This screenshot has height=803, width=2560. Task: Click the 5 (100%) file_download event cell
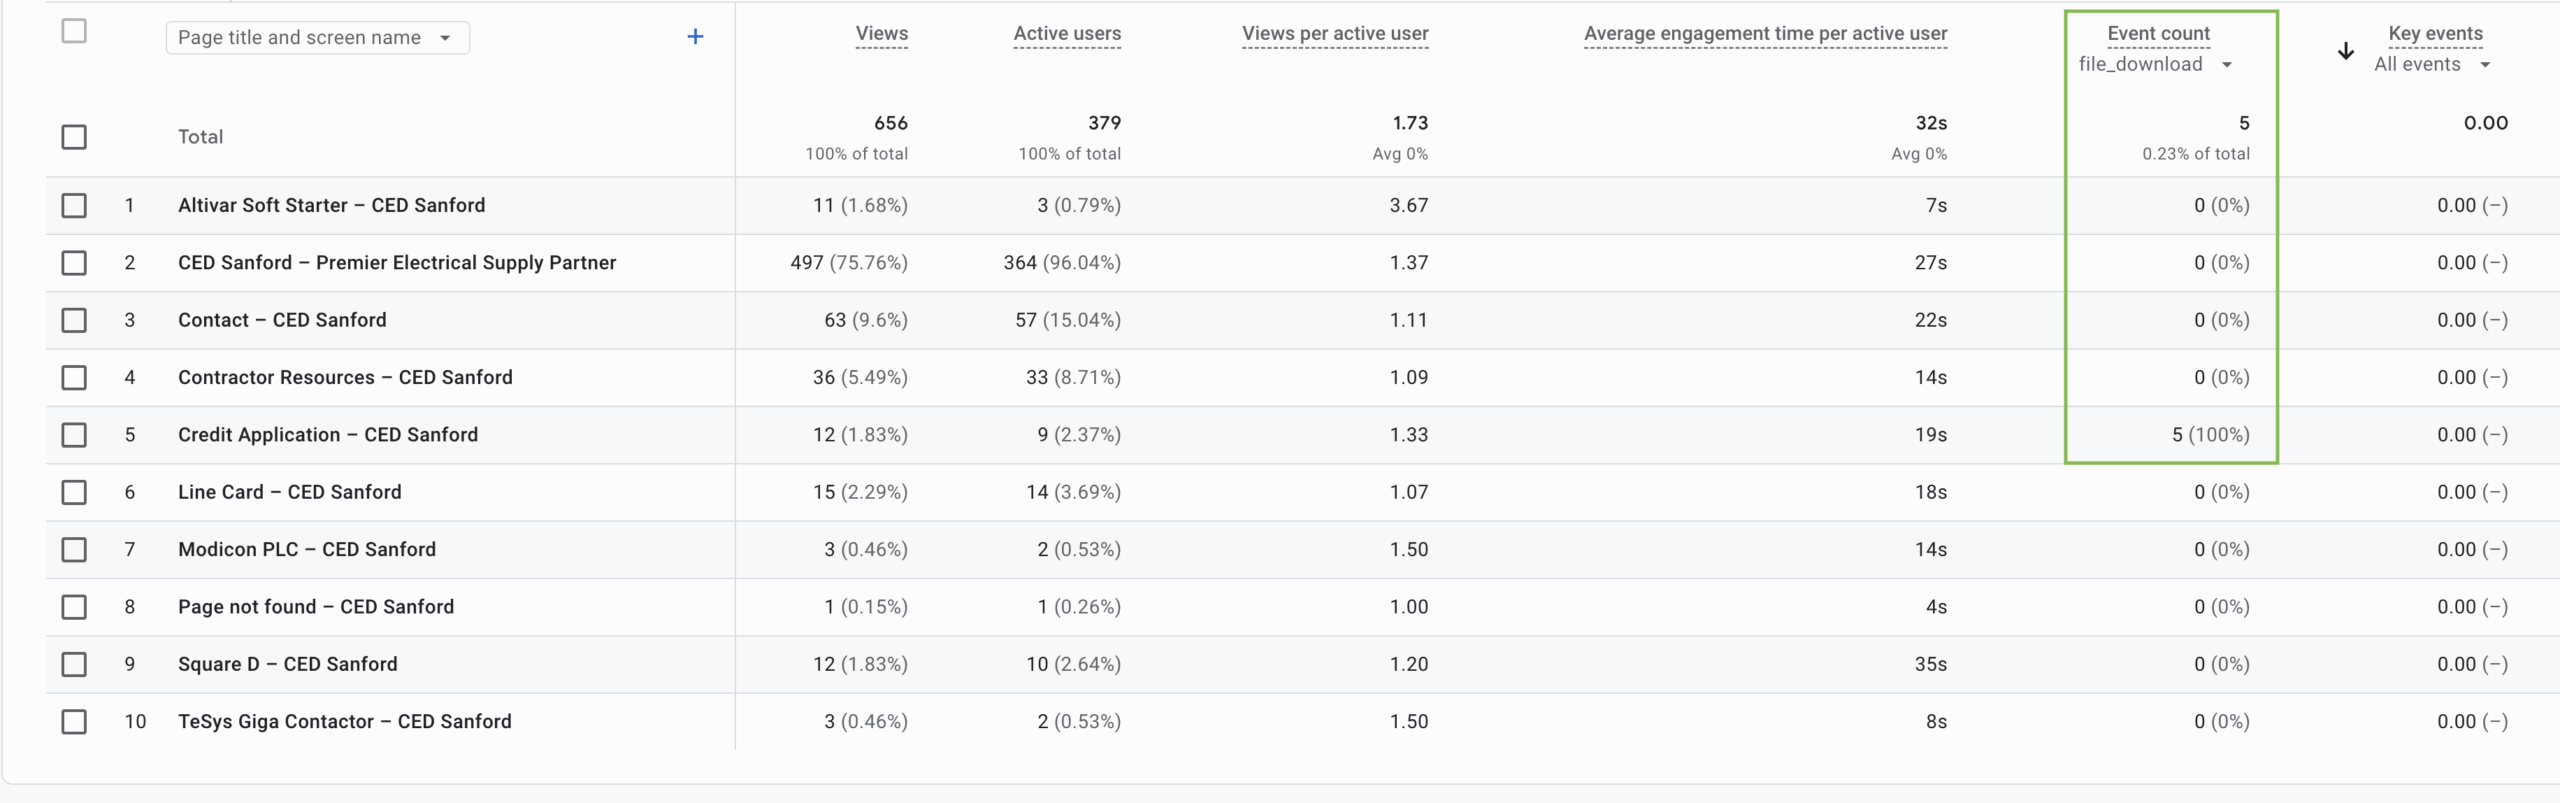(x=2210, y=435)
